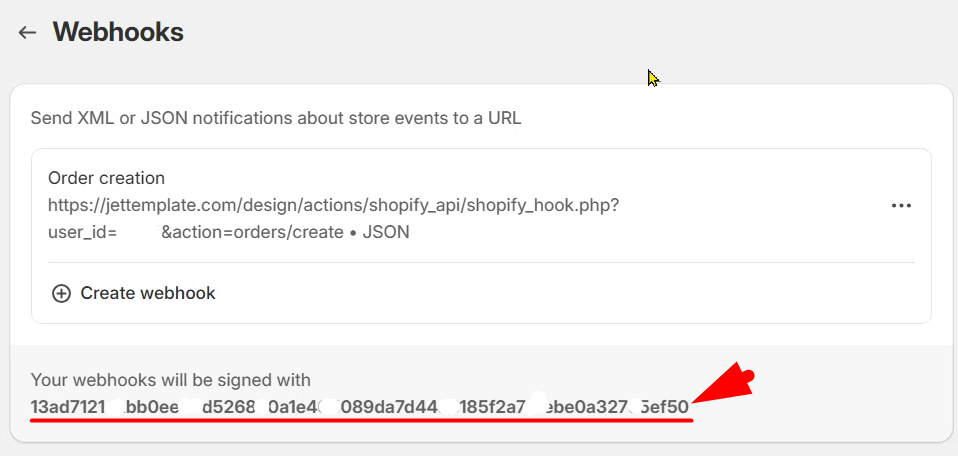Select the Webhooks page heading
This screenshot has width=958, height=456.
118,32
